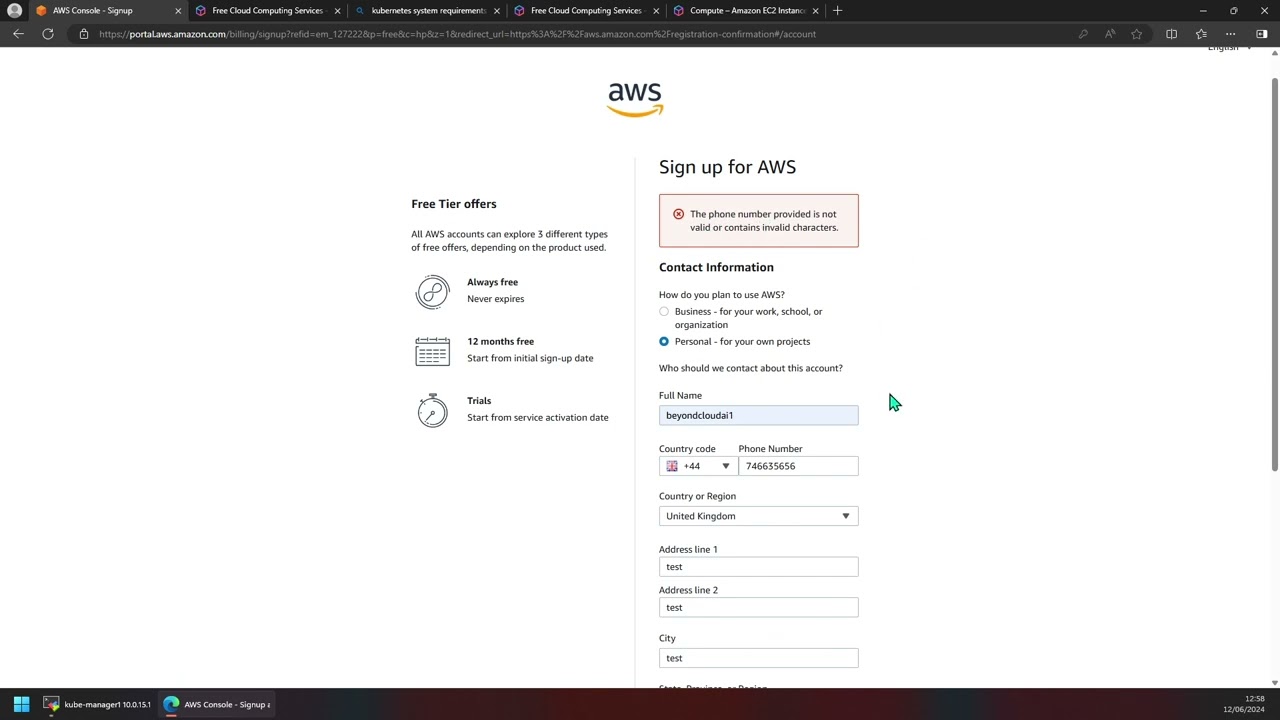Click the Phone Number field

pos(798,466)
